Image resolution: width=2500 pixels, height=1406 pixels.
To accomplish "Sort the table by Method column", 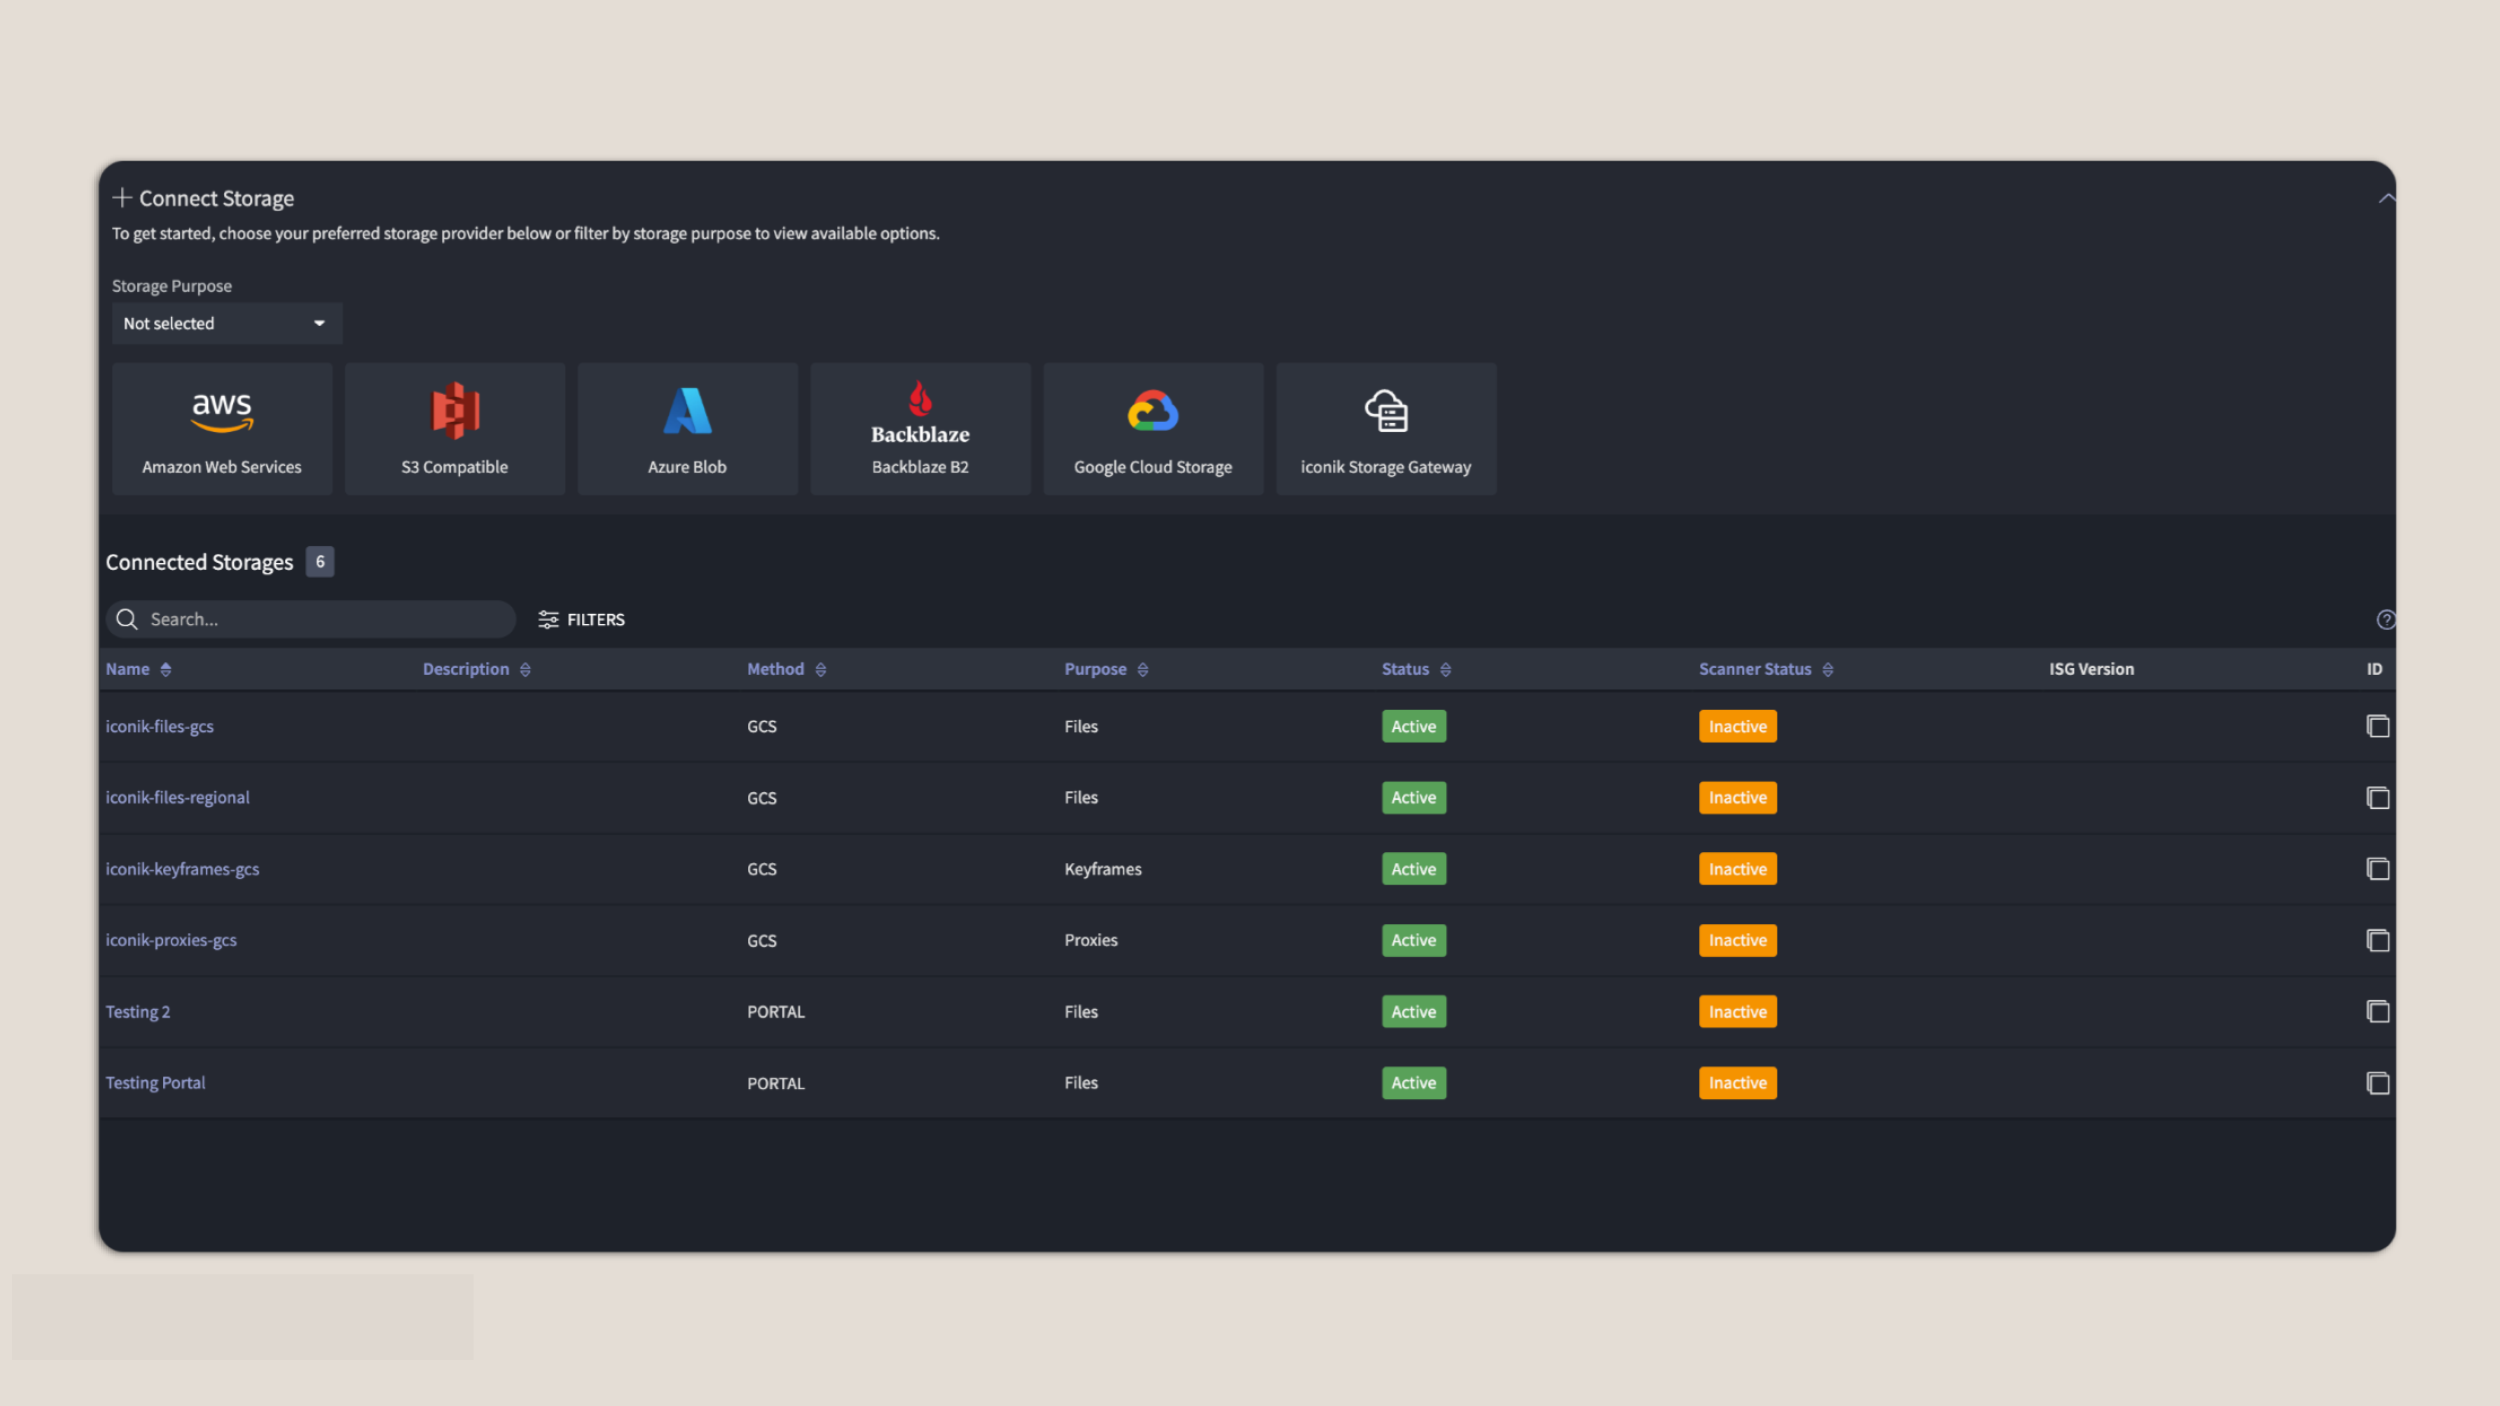I will tap(787, 669).
